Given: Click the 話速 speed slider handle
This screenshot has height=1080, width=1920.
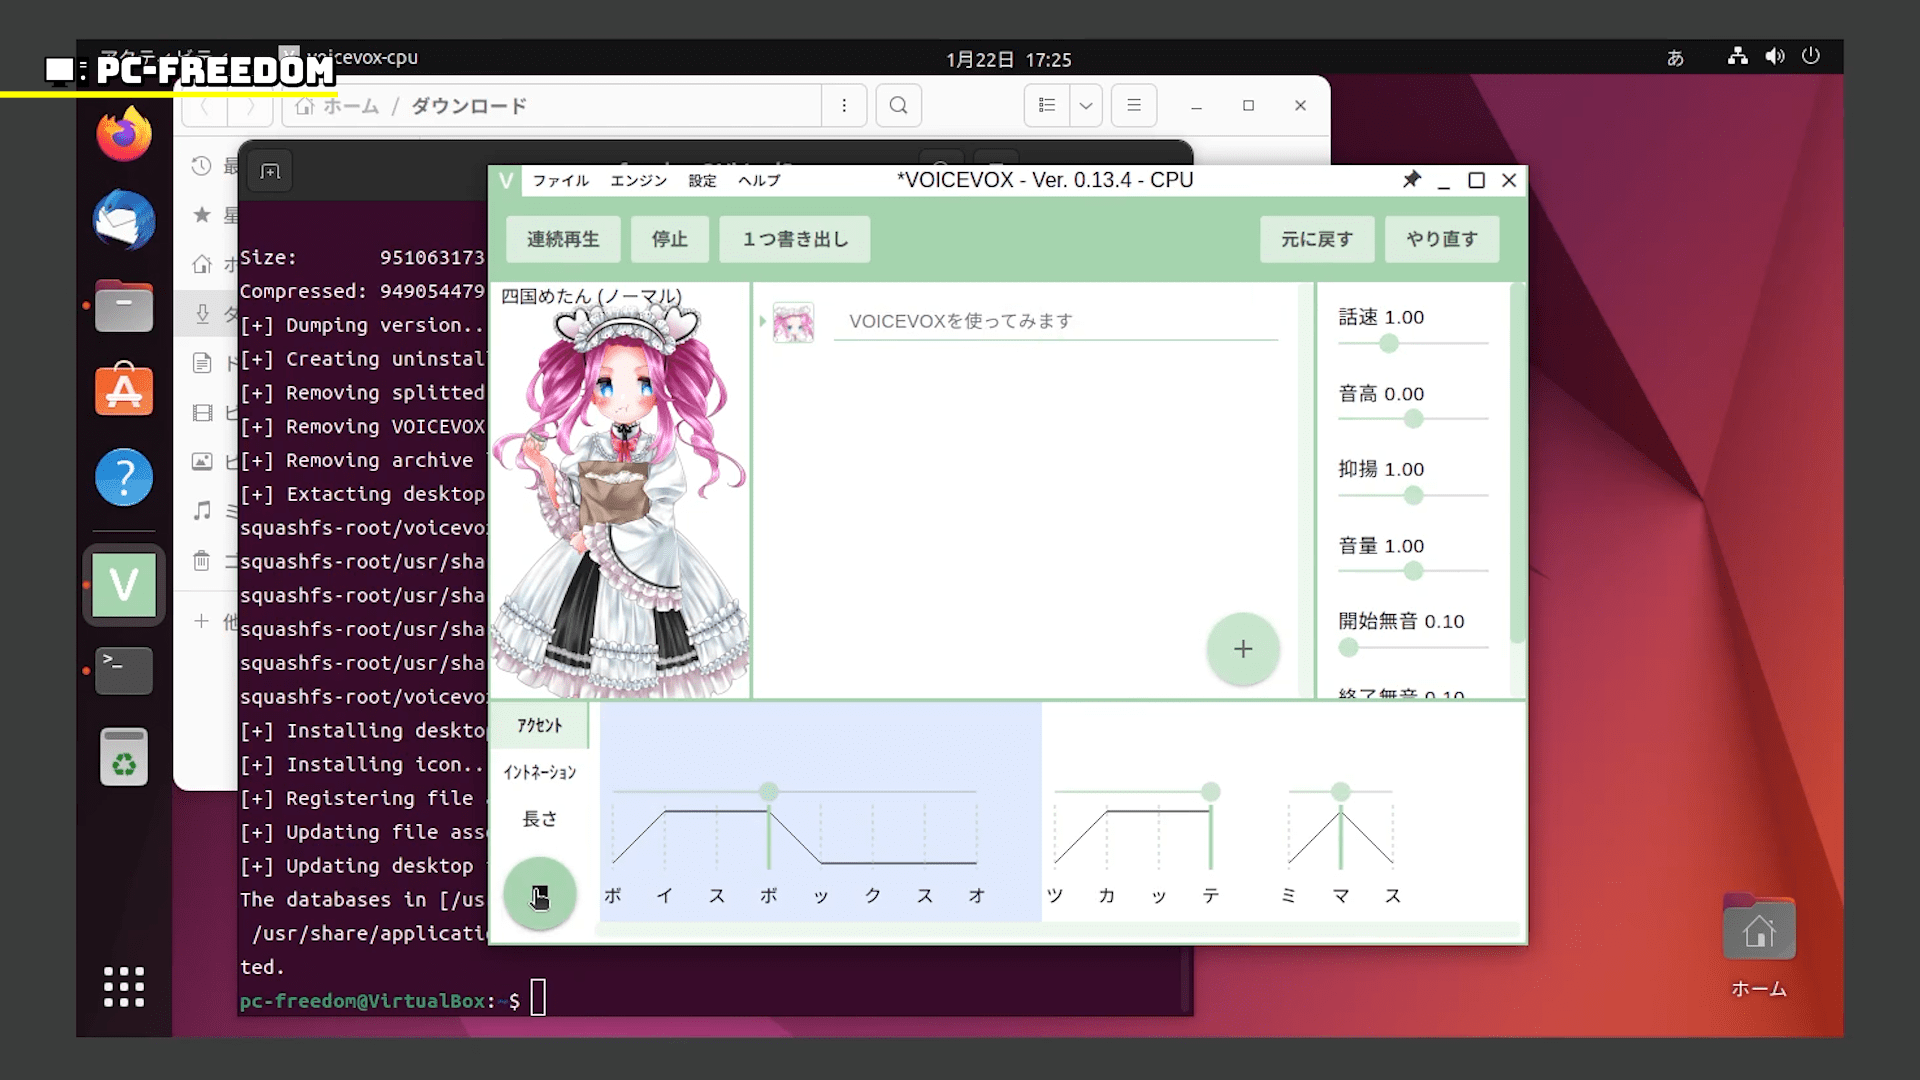Looking at the screenshot, I should (x=1388, y=344).
